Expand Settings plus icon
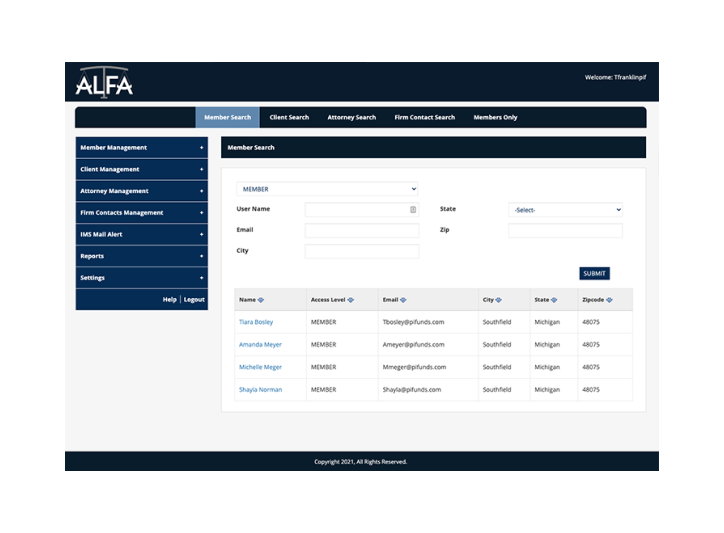Viewport: 724px width, 533px height. click(x=201, y=278)
